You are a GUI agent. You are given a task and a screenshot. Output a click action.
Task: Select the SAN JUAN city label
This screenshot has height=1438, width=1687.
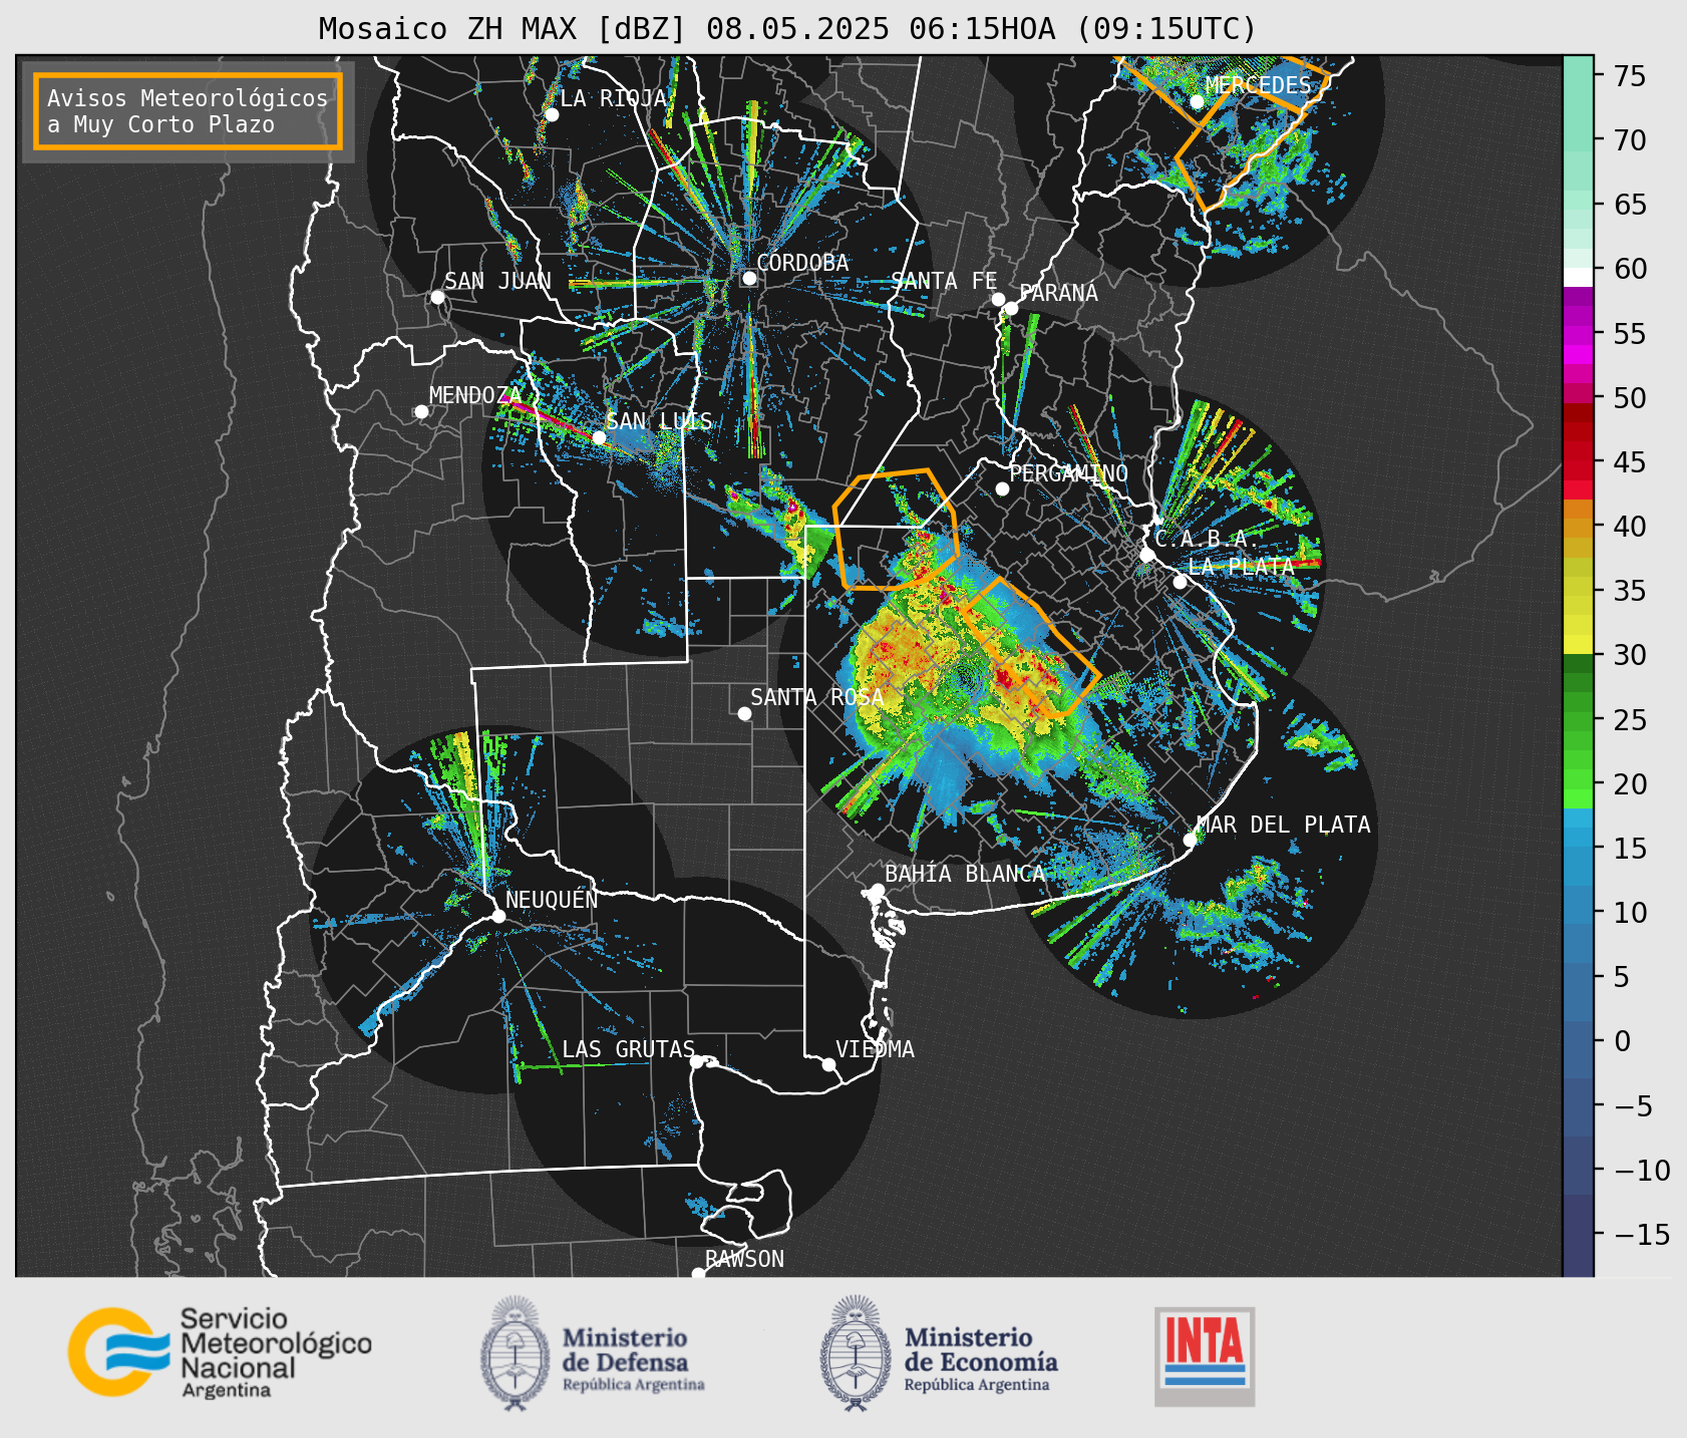497,281
